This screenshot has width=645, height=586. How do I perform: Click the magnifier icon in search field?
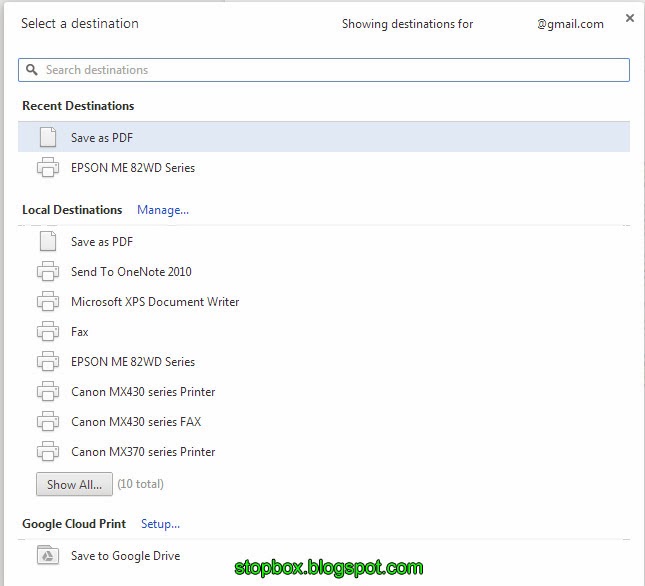click(x=31, y=69)
